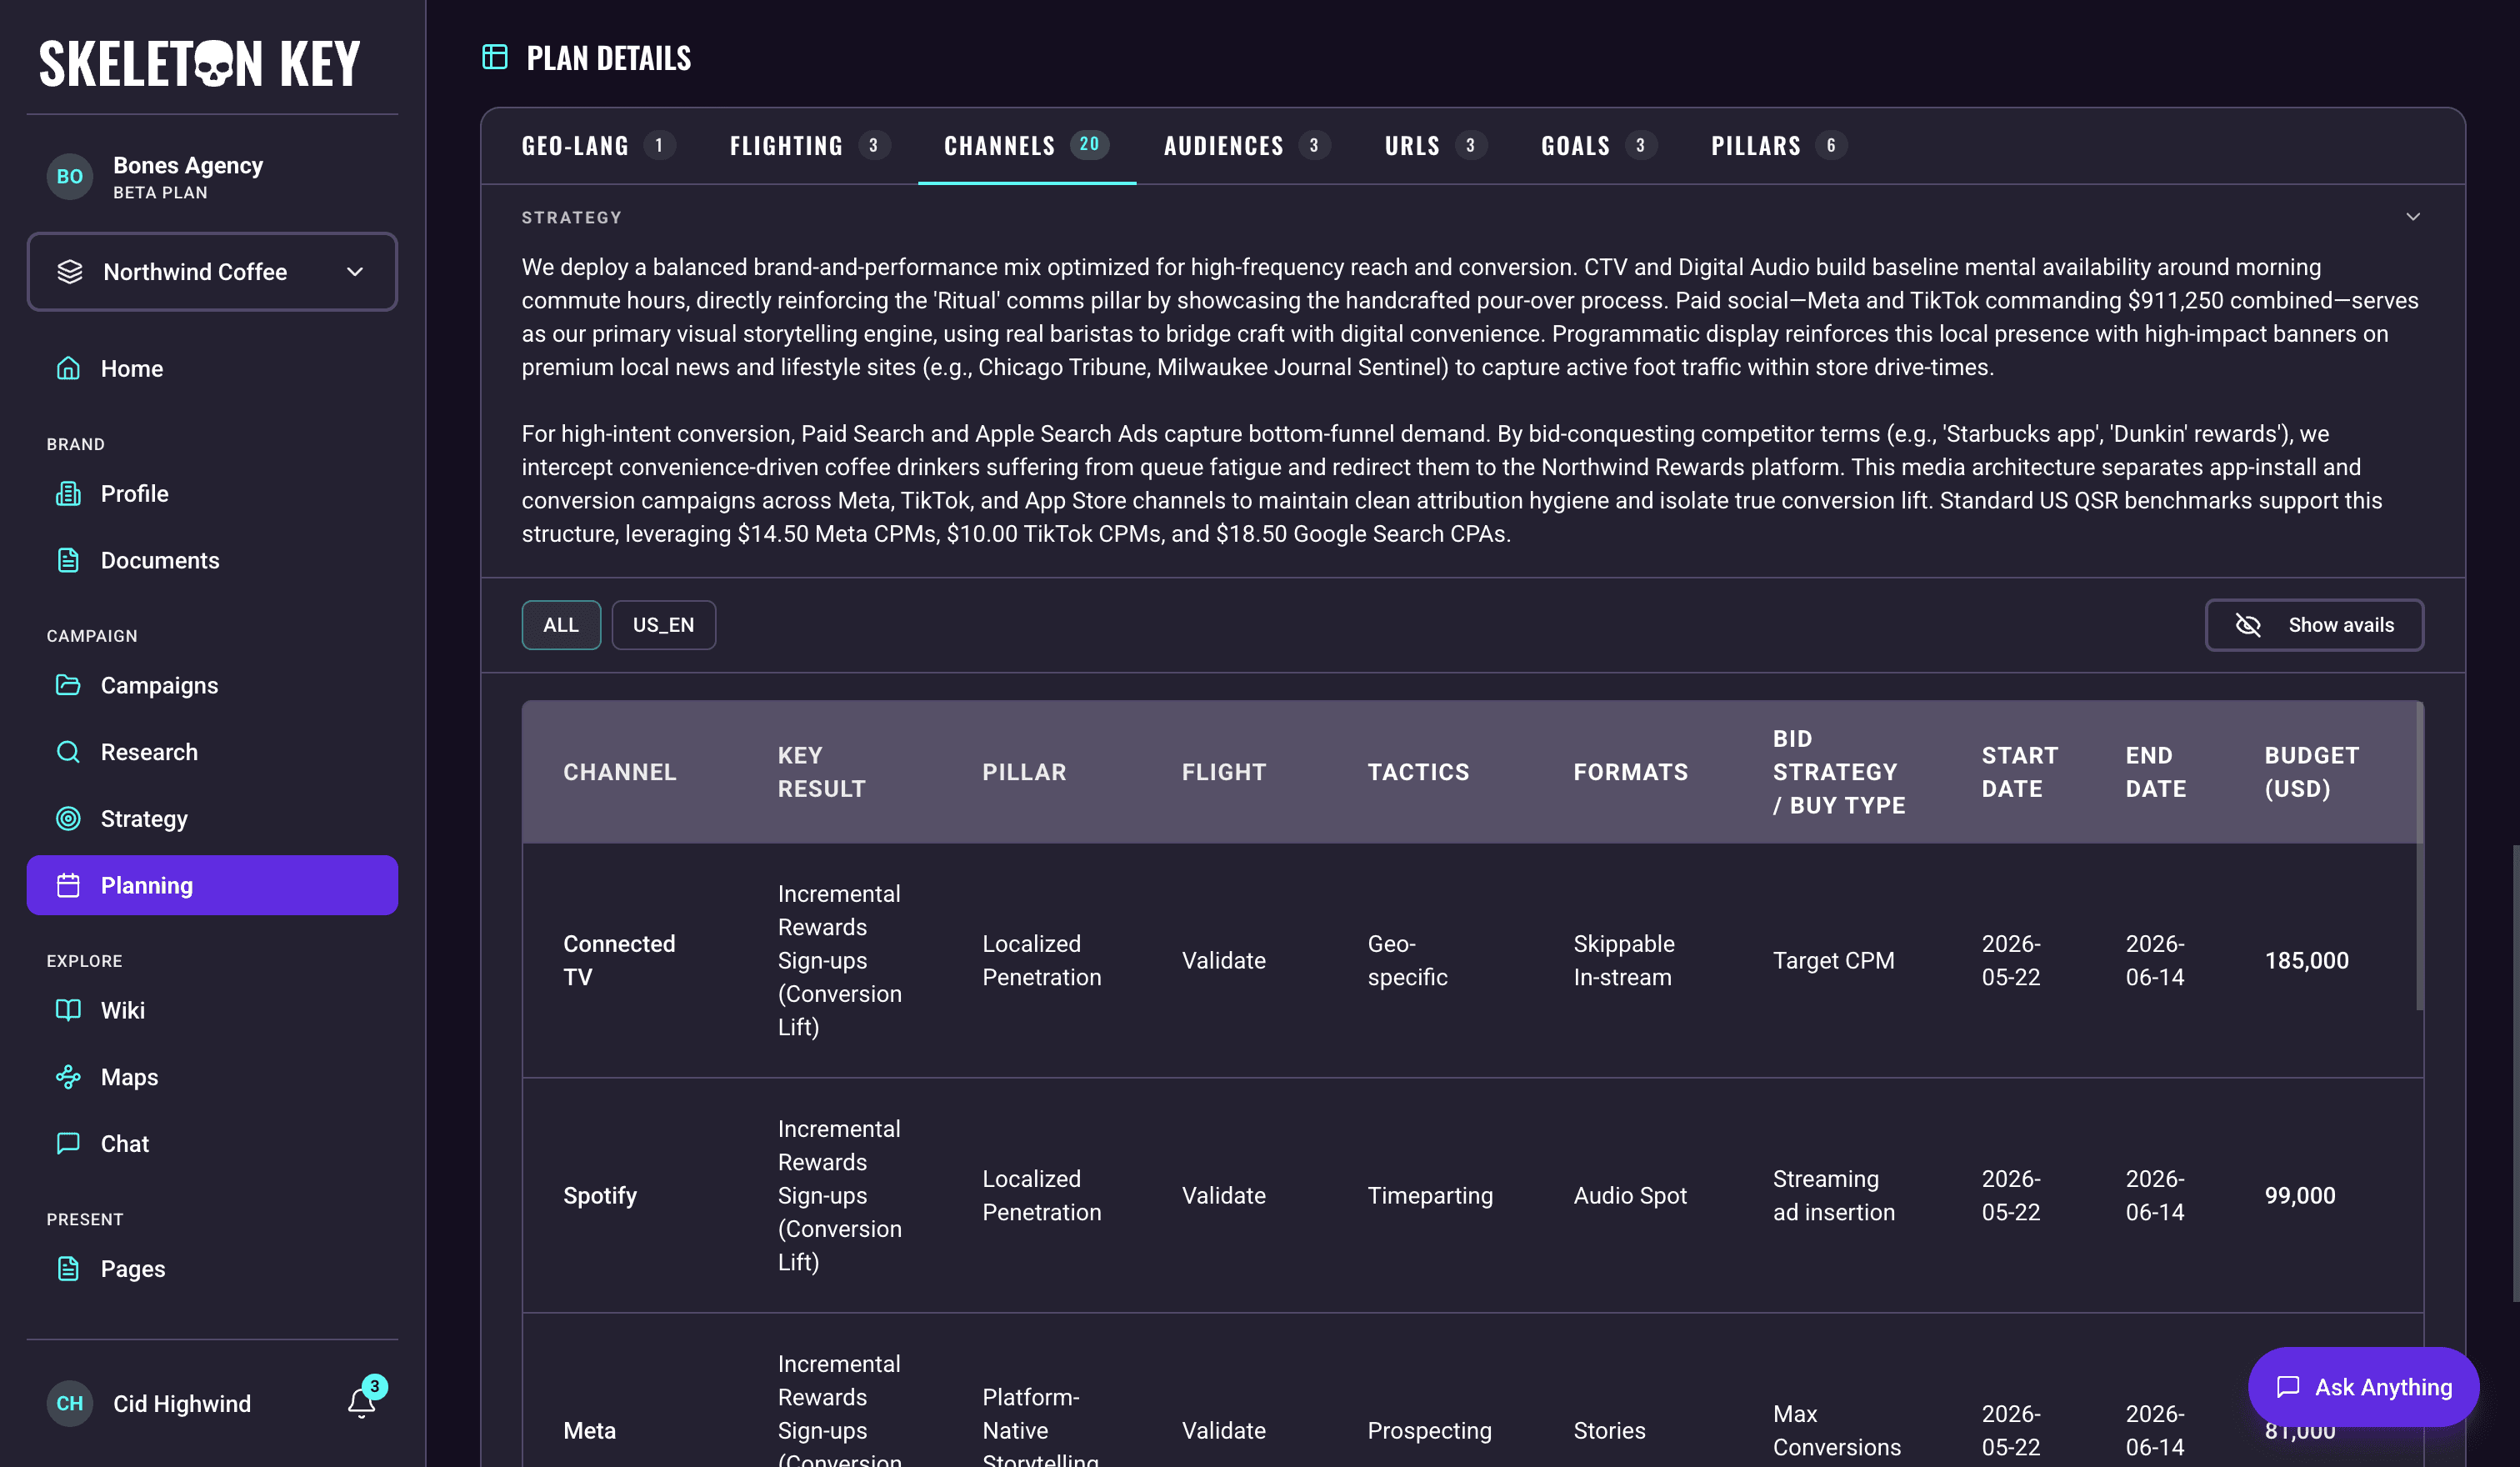This screenshot has height=1467, width=2520.
Task: Switch to the Geo-Lang tab
Action: (x=598, y=146)
